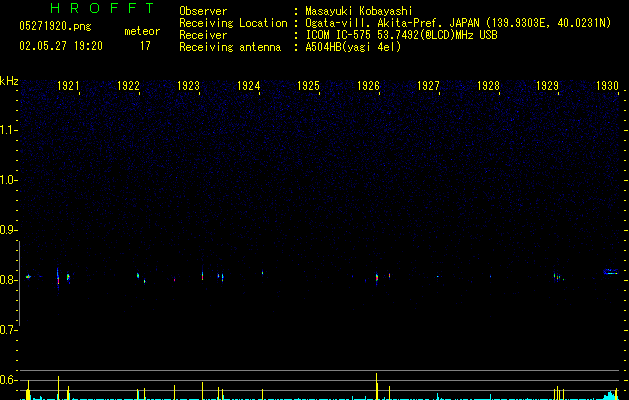
Task: Click the 0.8 frequency axis label
Action: tap(7, 280)
